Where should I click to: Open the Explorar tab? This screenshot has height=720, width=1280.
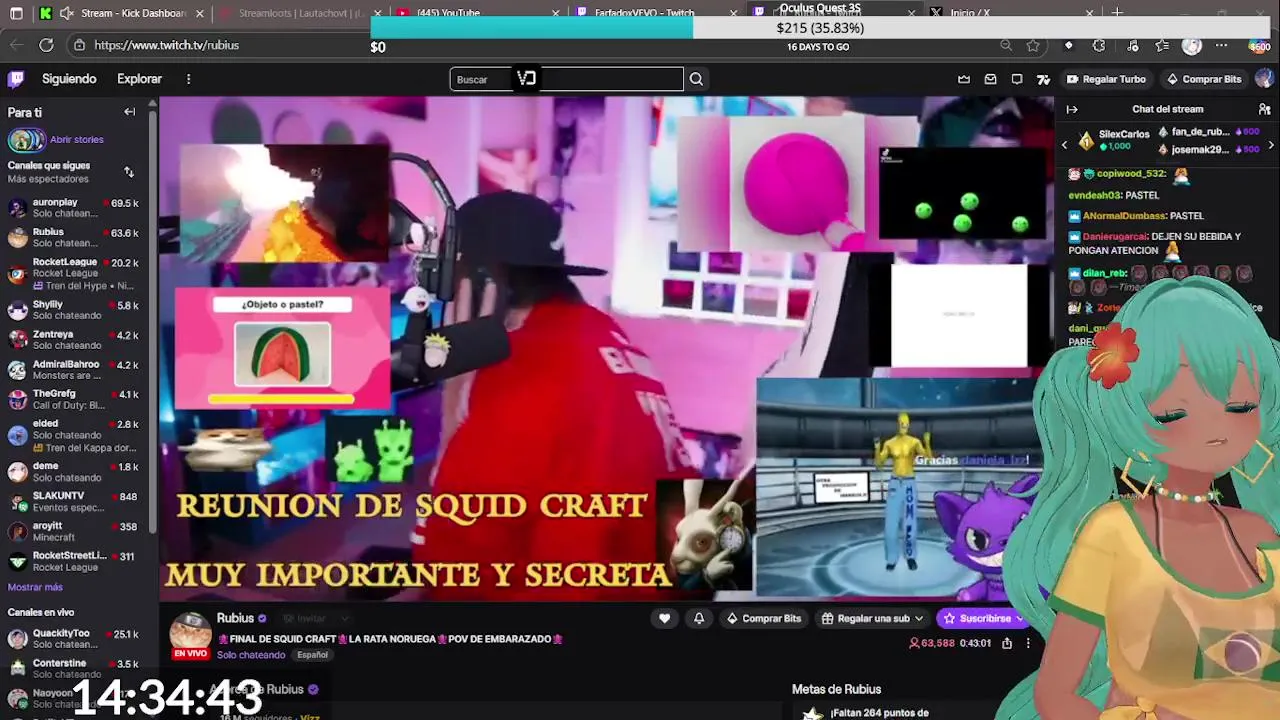coord(139,79)
